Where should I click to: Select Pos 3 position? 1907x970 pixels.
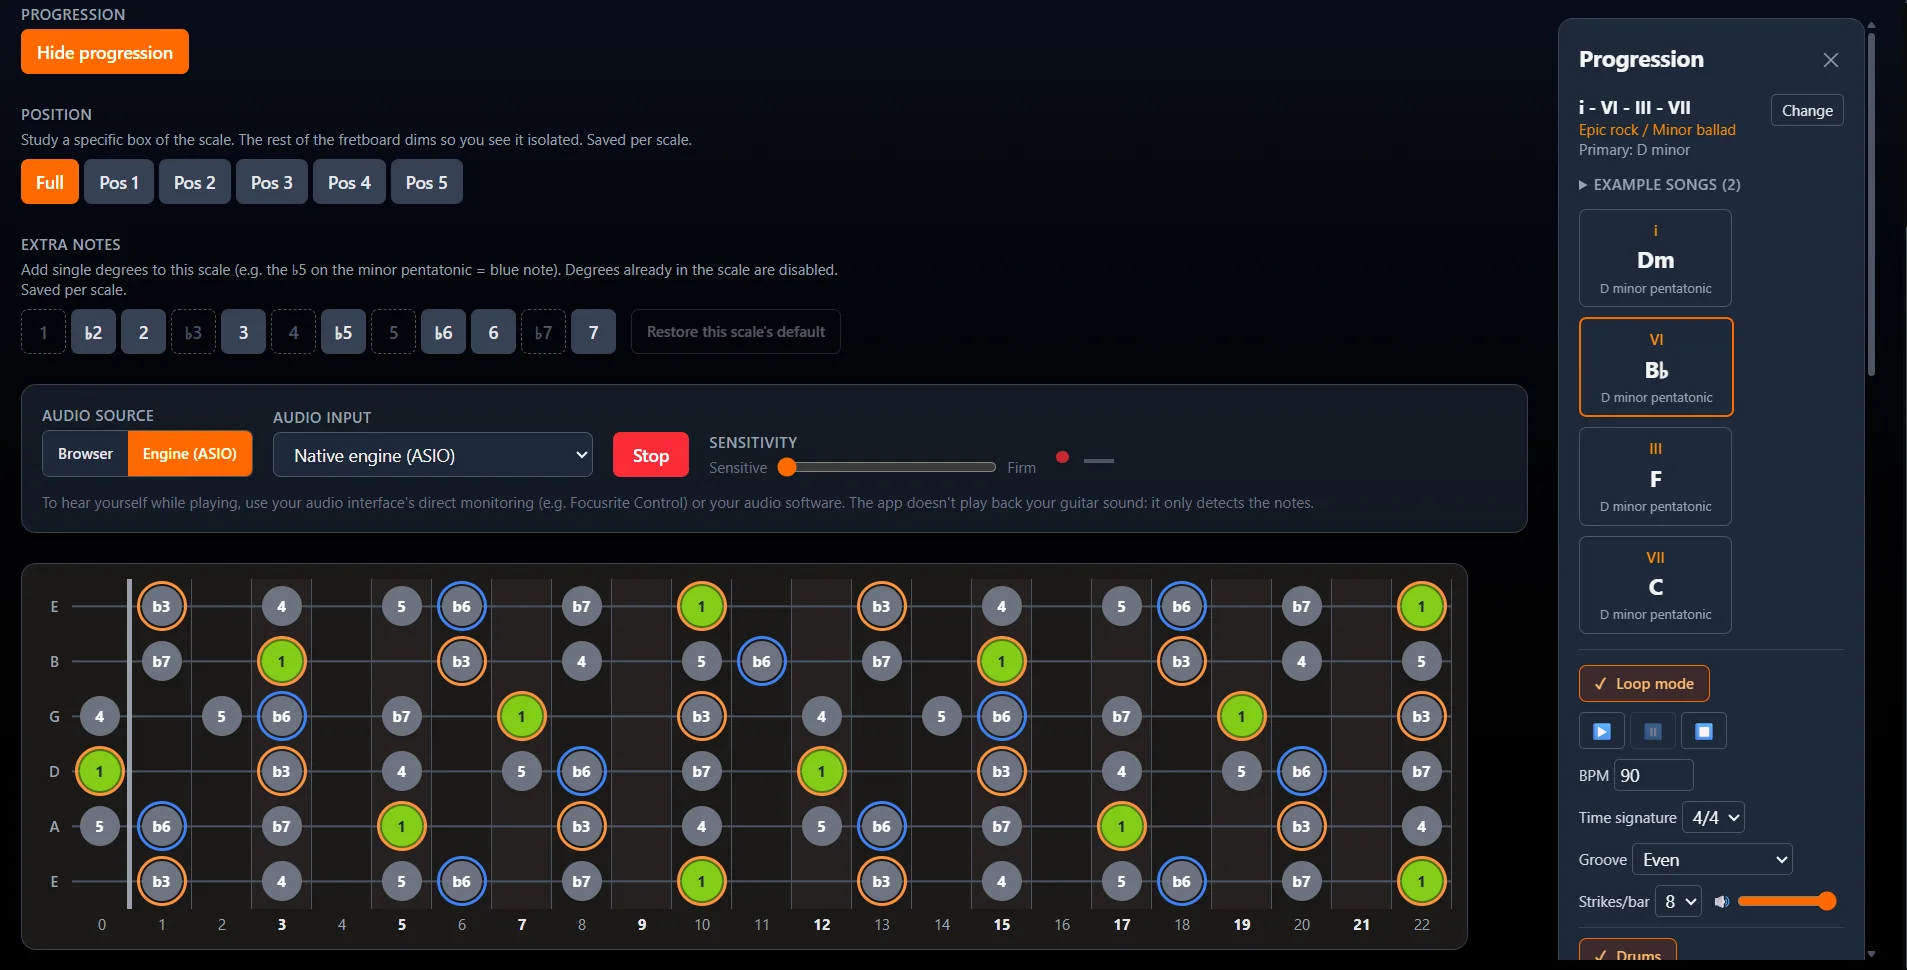272,182
